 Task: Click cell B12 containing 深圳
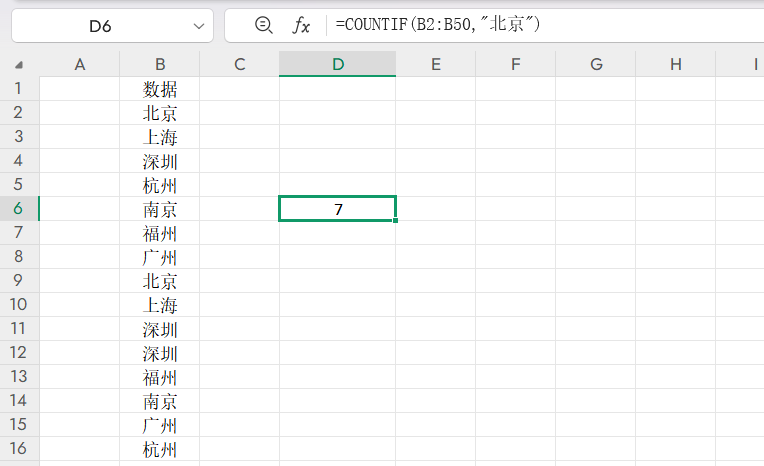160,352
